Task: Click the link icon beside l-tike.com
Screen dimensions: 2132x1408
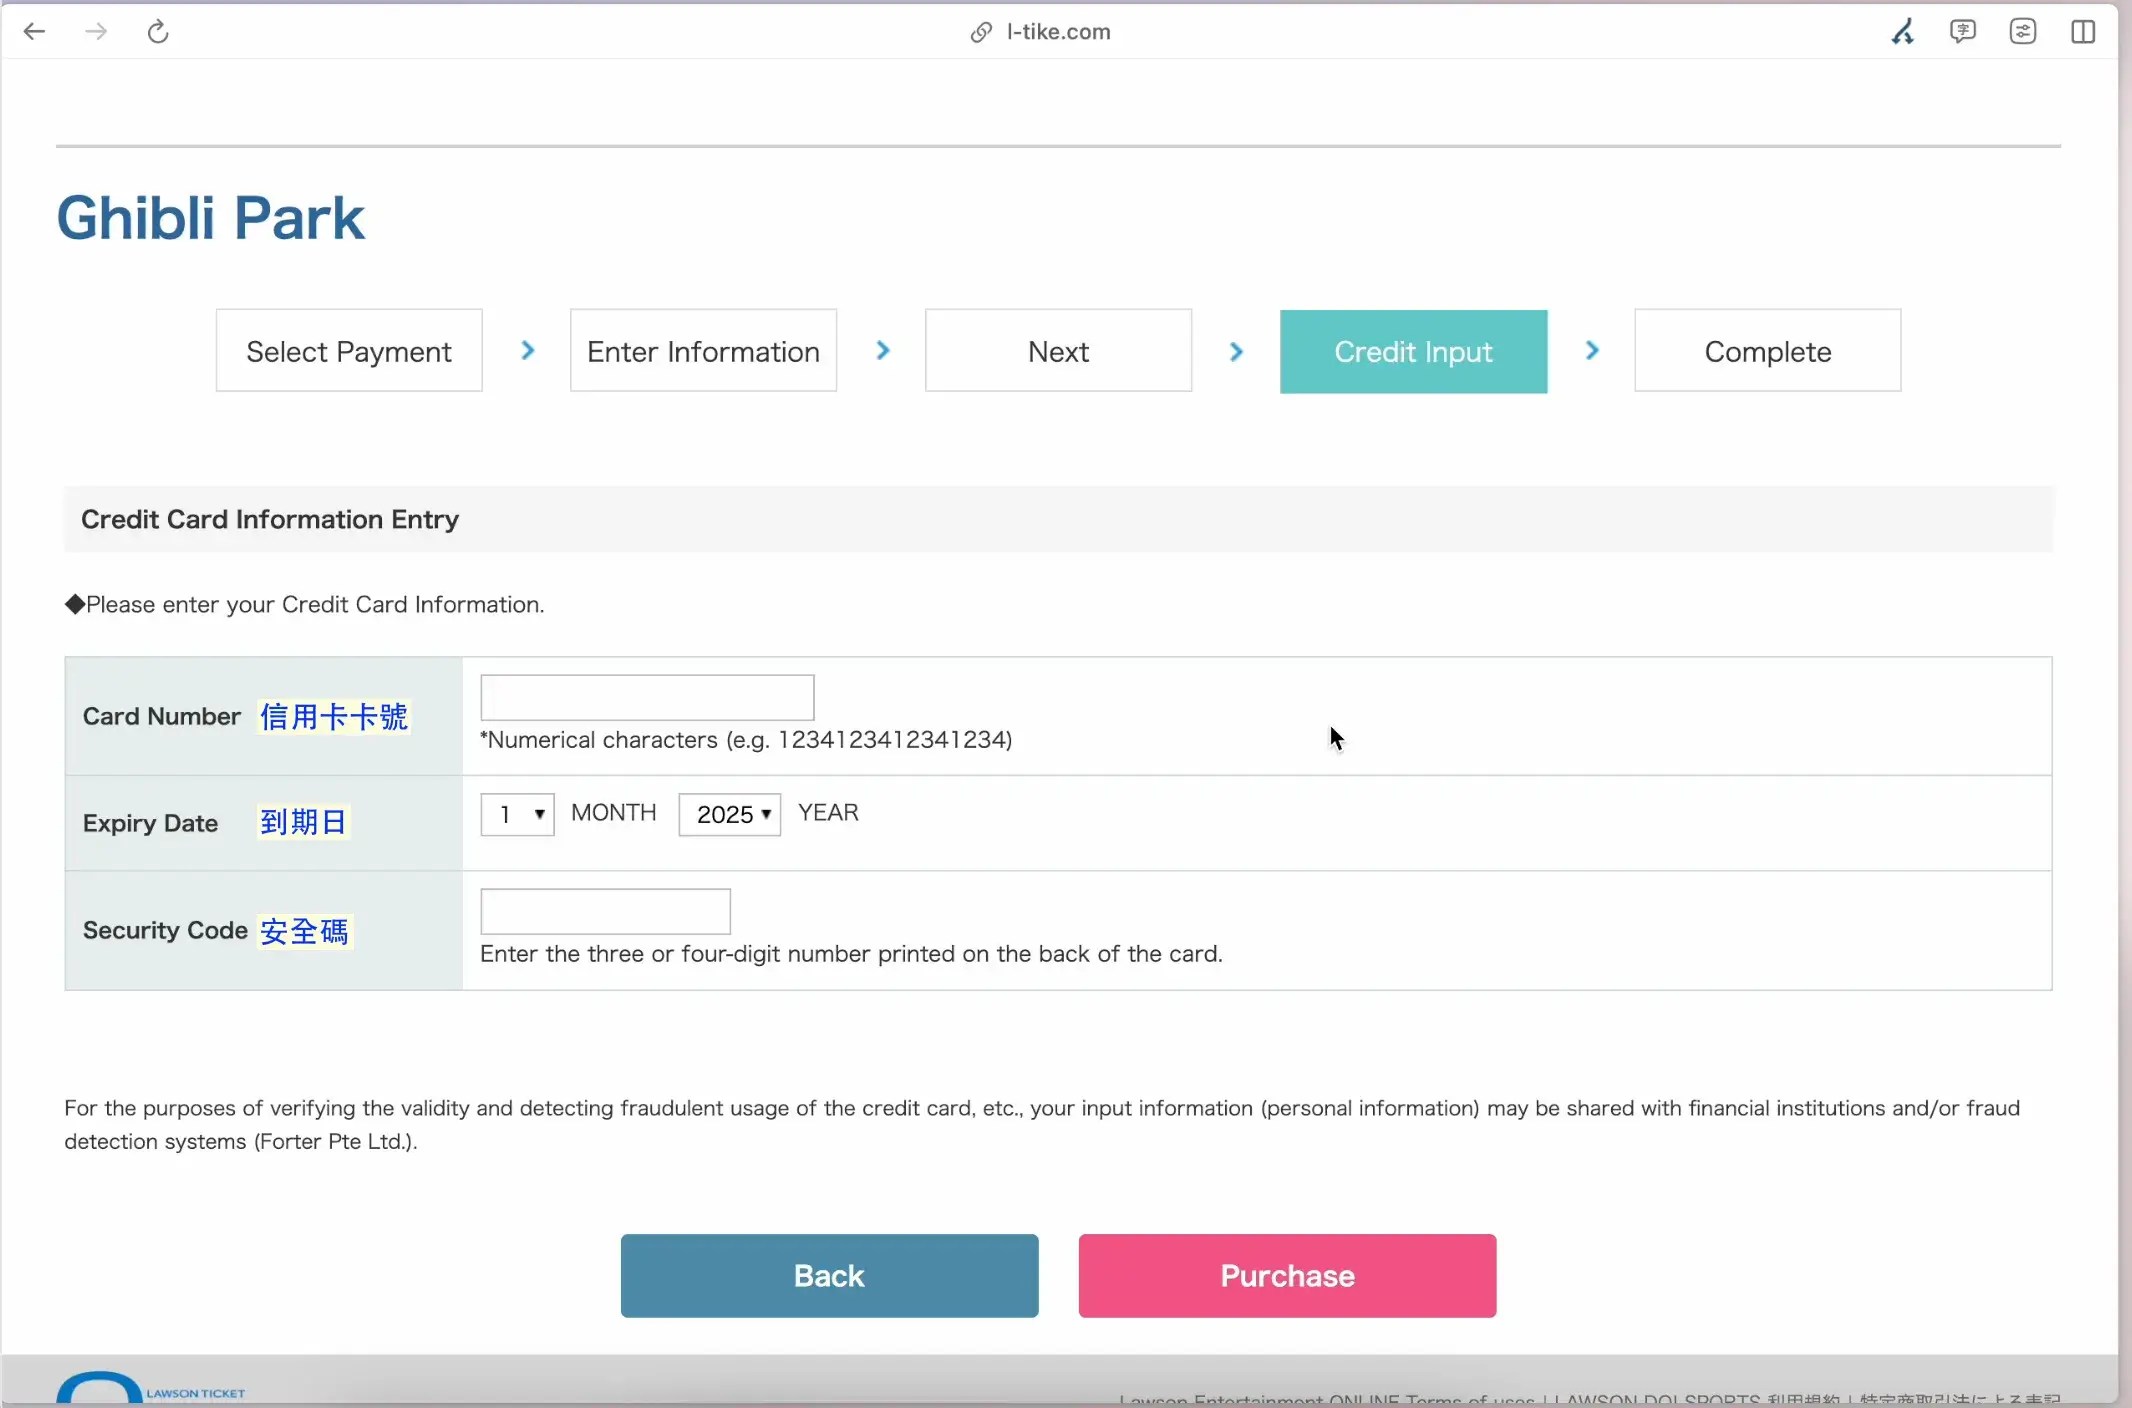Action: point(981,32)
